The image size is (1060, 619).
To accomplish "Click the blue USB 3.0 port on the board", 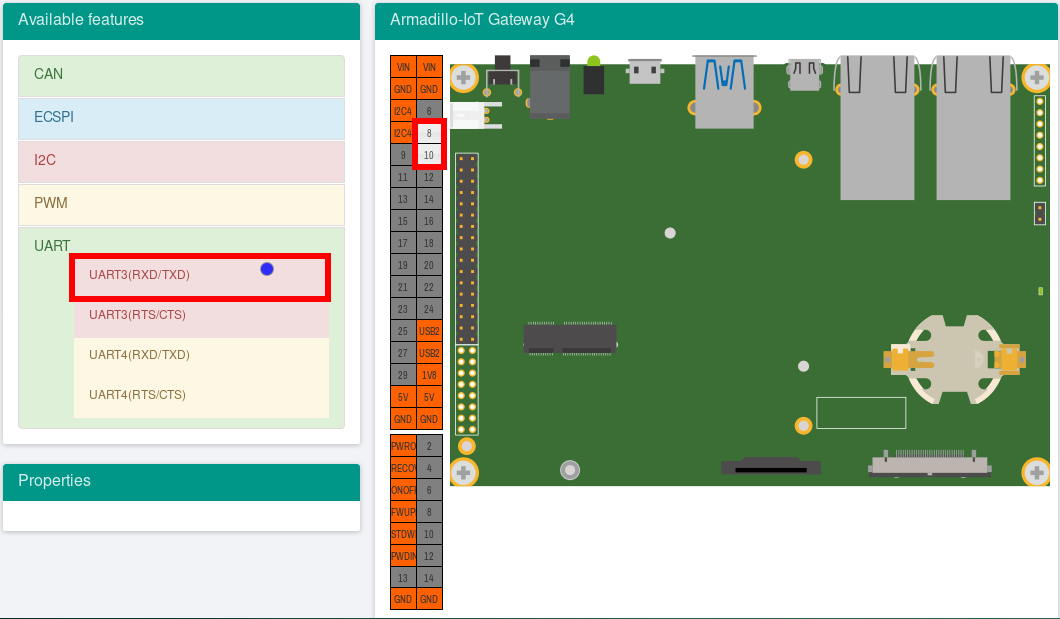I will [x=725, y=92].
